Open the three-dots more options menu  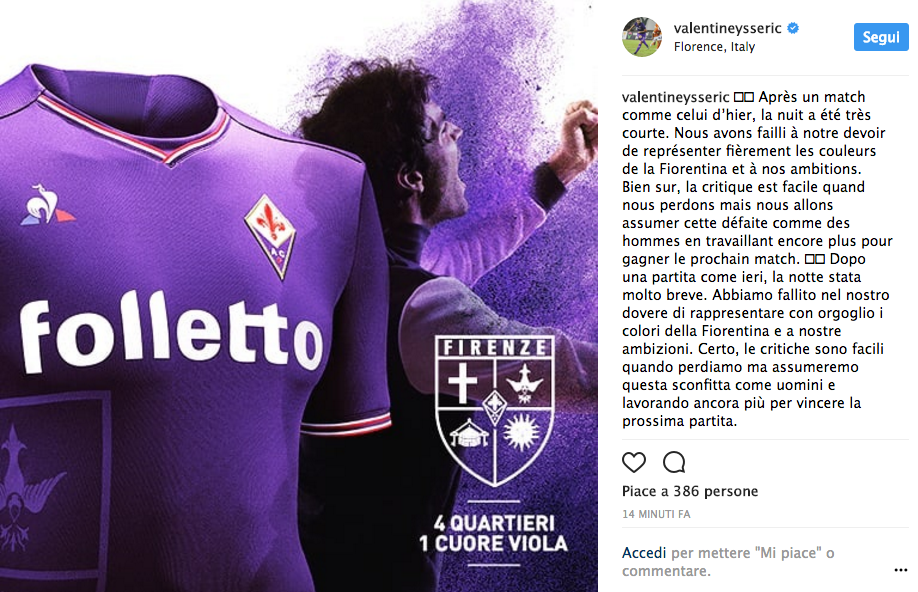point(900,570)
